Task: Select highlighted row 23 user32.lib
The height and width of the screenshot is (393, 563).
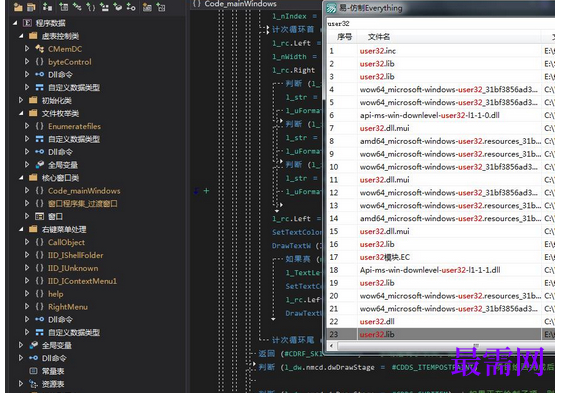Action: pyautogui.click(x=441, y=334)
